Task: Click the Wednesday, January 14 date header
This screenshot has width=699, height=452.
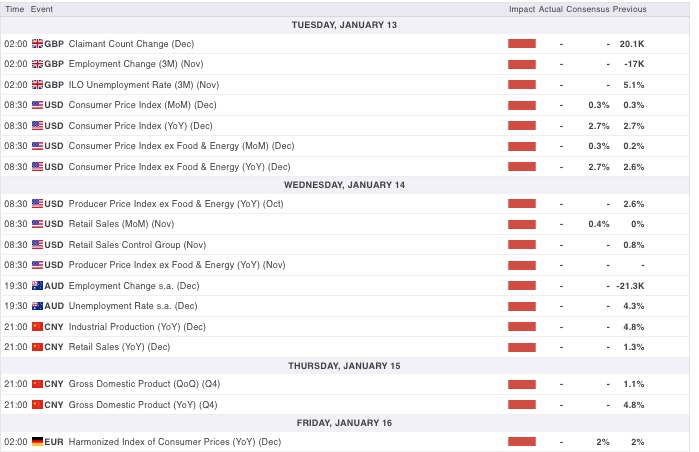Action: click(345, 185)
